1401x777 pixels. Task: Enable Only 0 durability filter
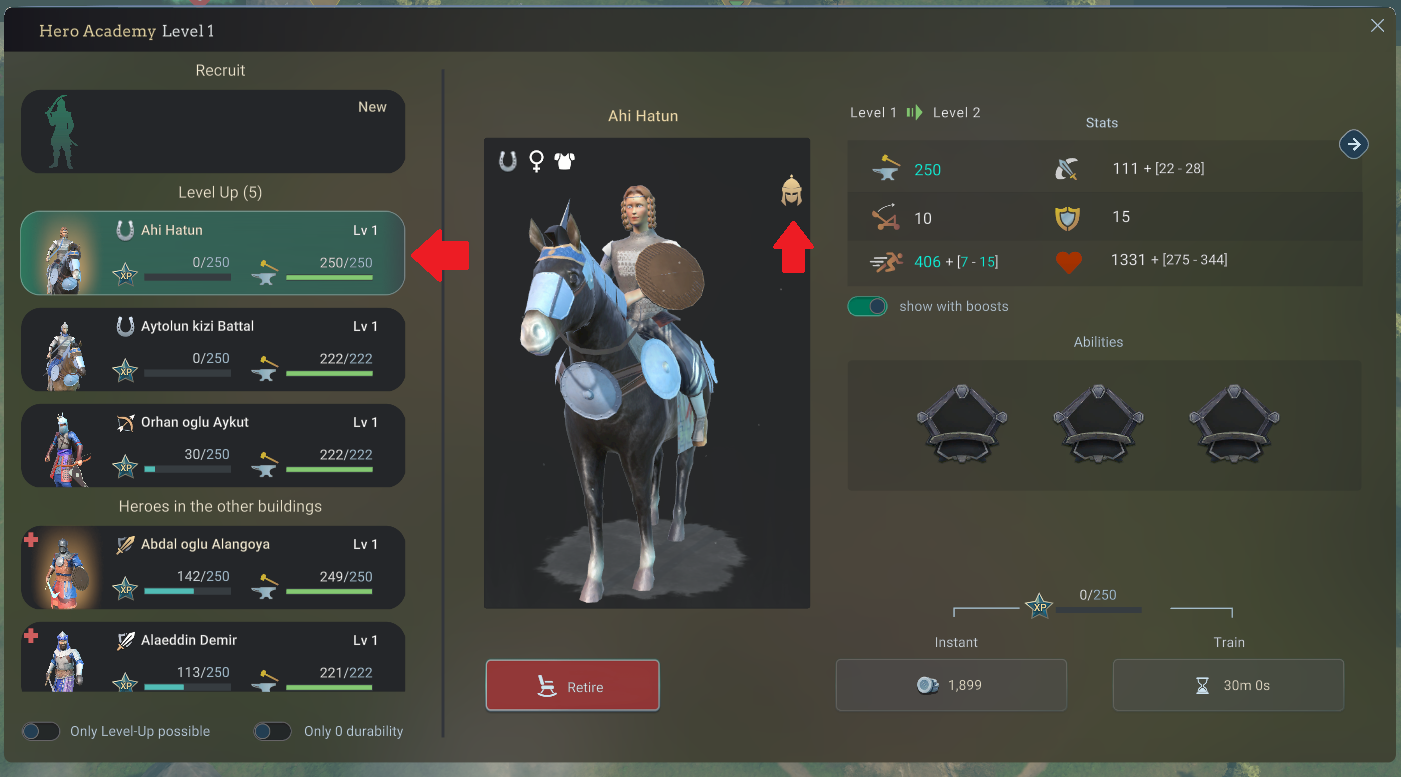[273, 731]
